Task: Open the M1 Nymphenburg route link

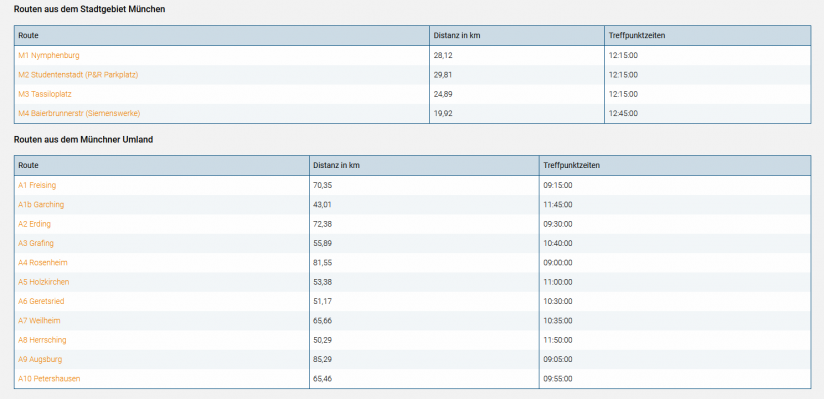Action: pos(49,55)
